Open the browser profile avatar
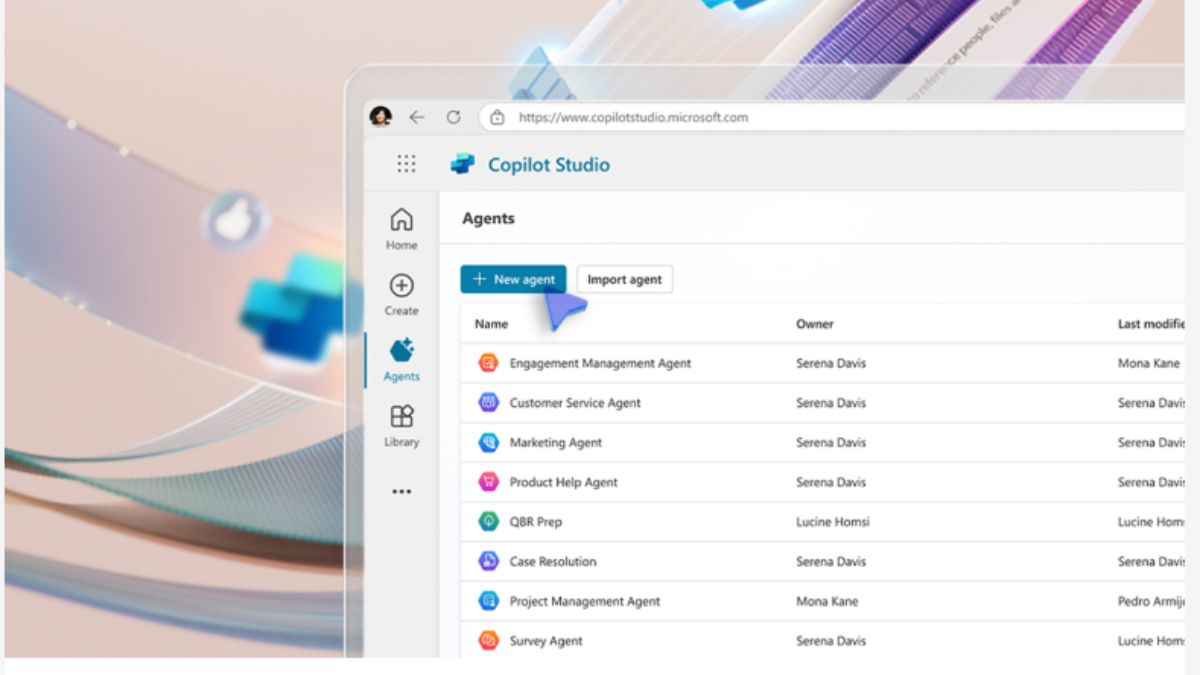The height and width of the screenshot is (675, 1200). [380, 117]
